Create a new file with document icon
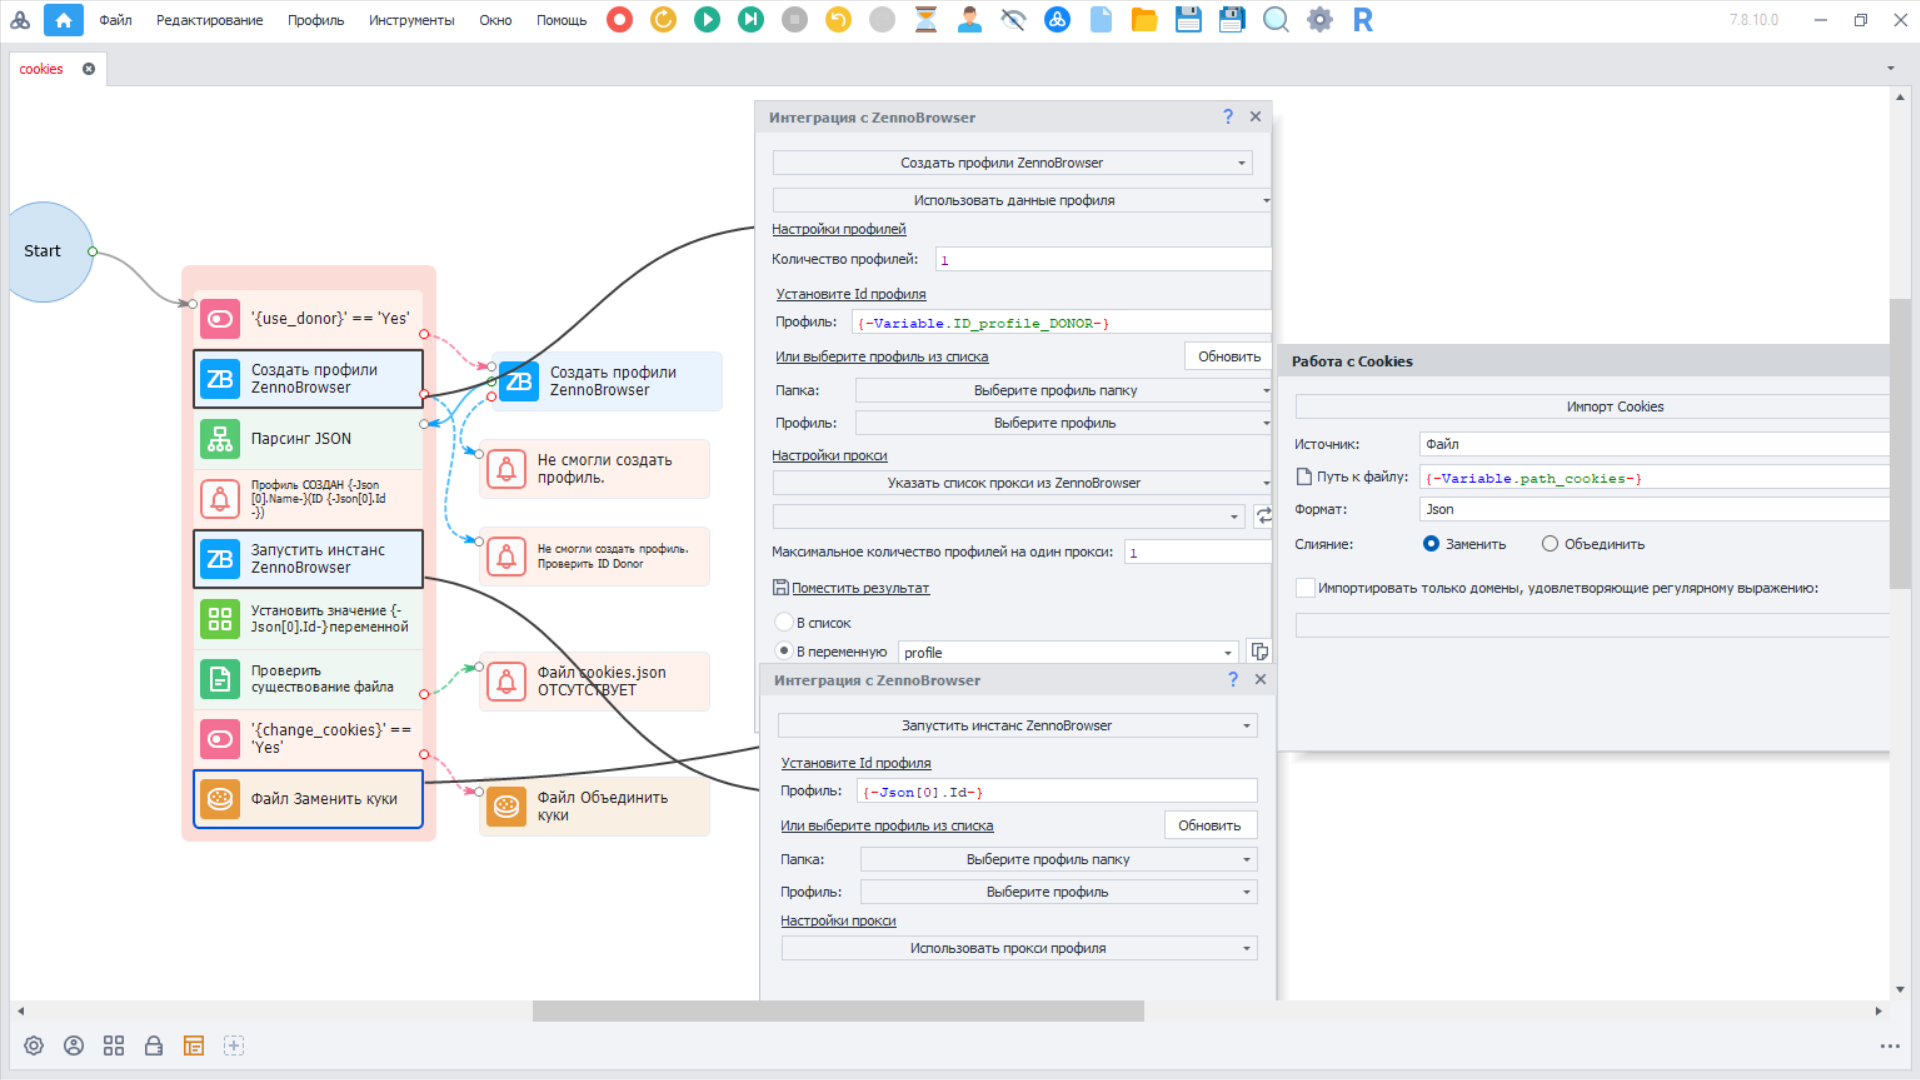The width and height of the screenshot is (1920, 1080). [1101, 20]
